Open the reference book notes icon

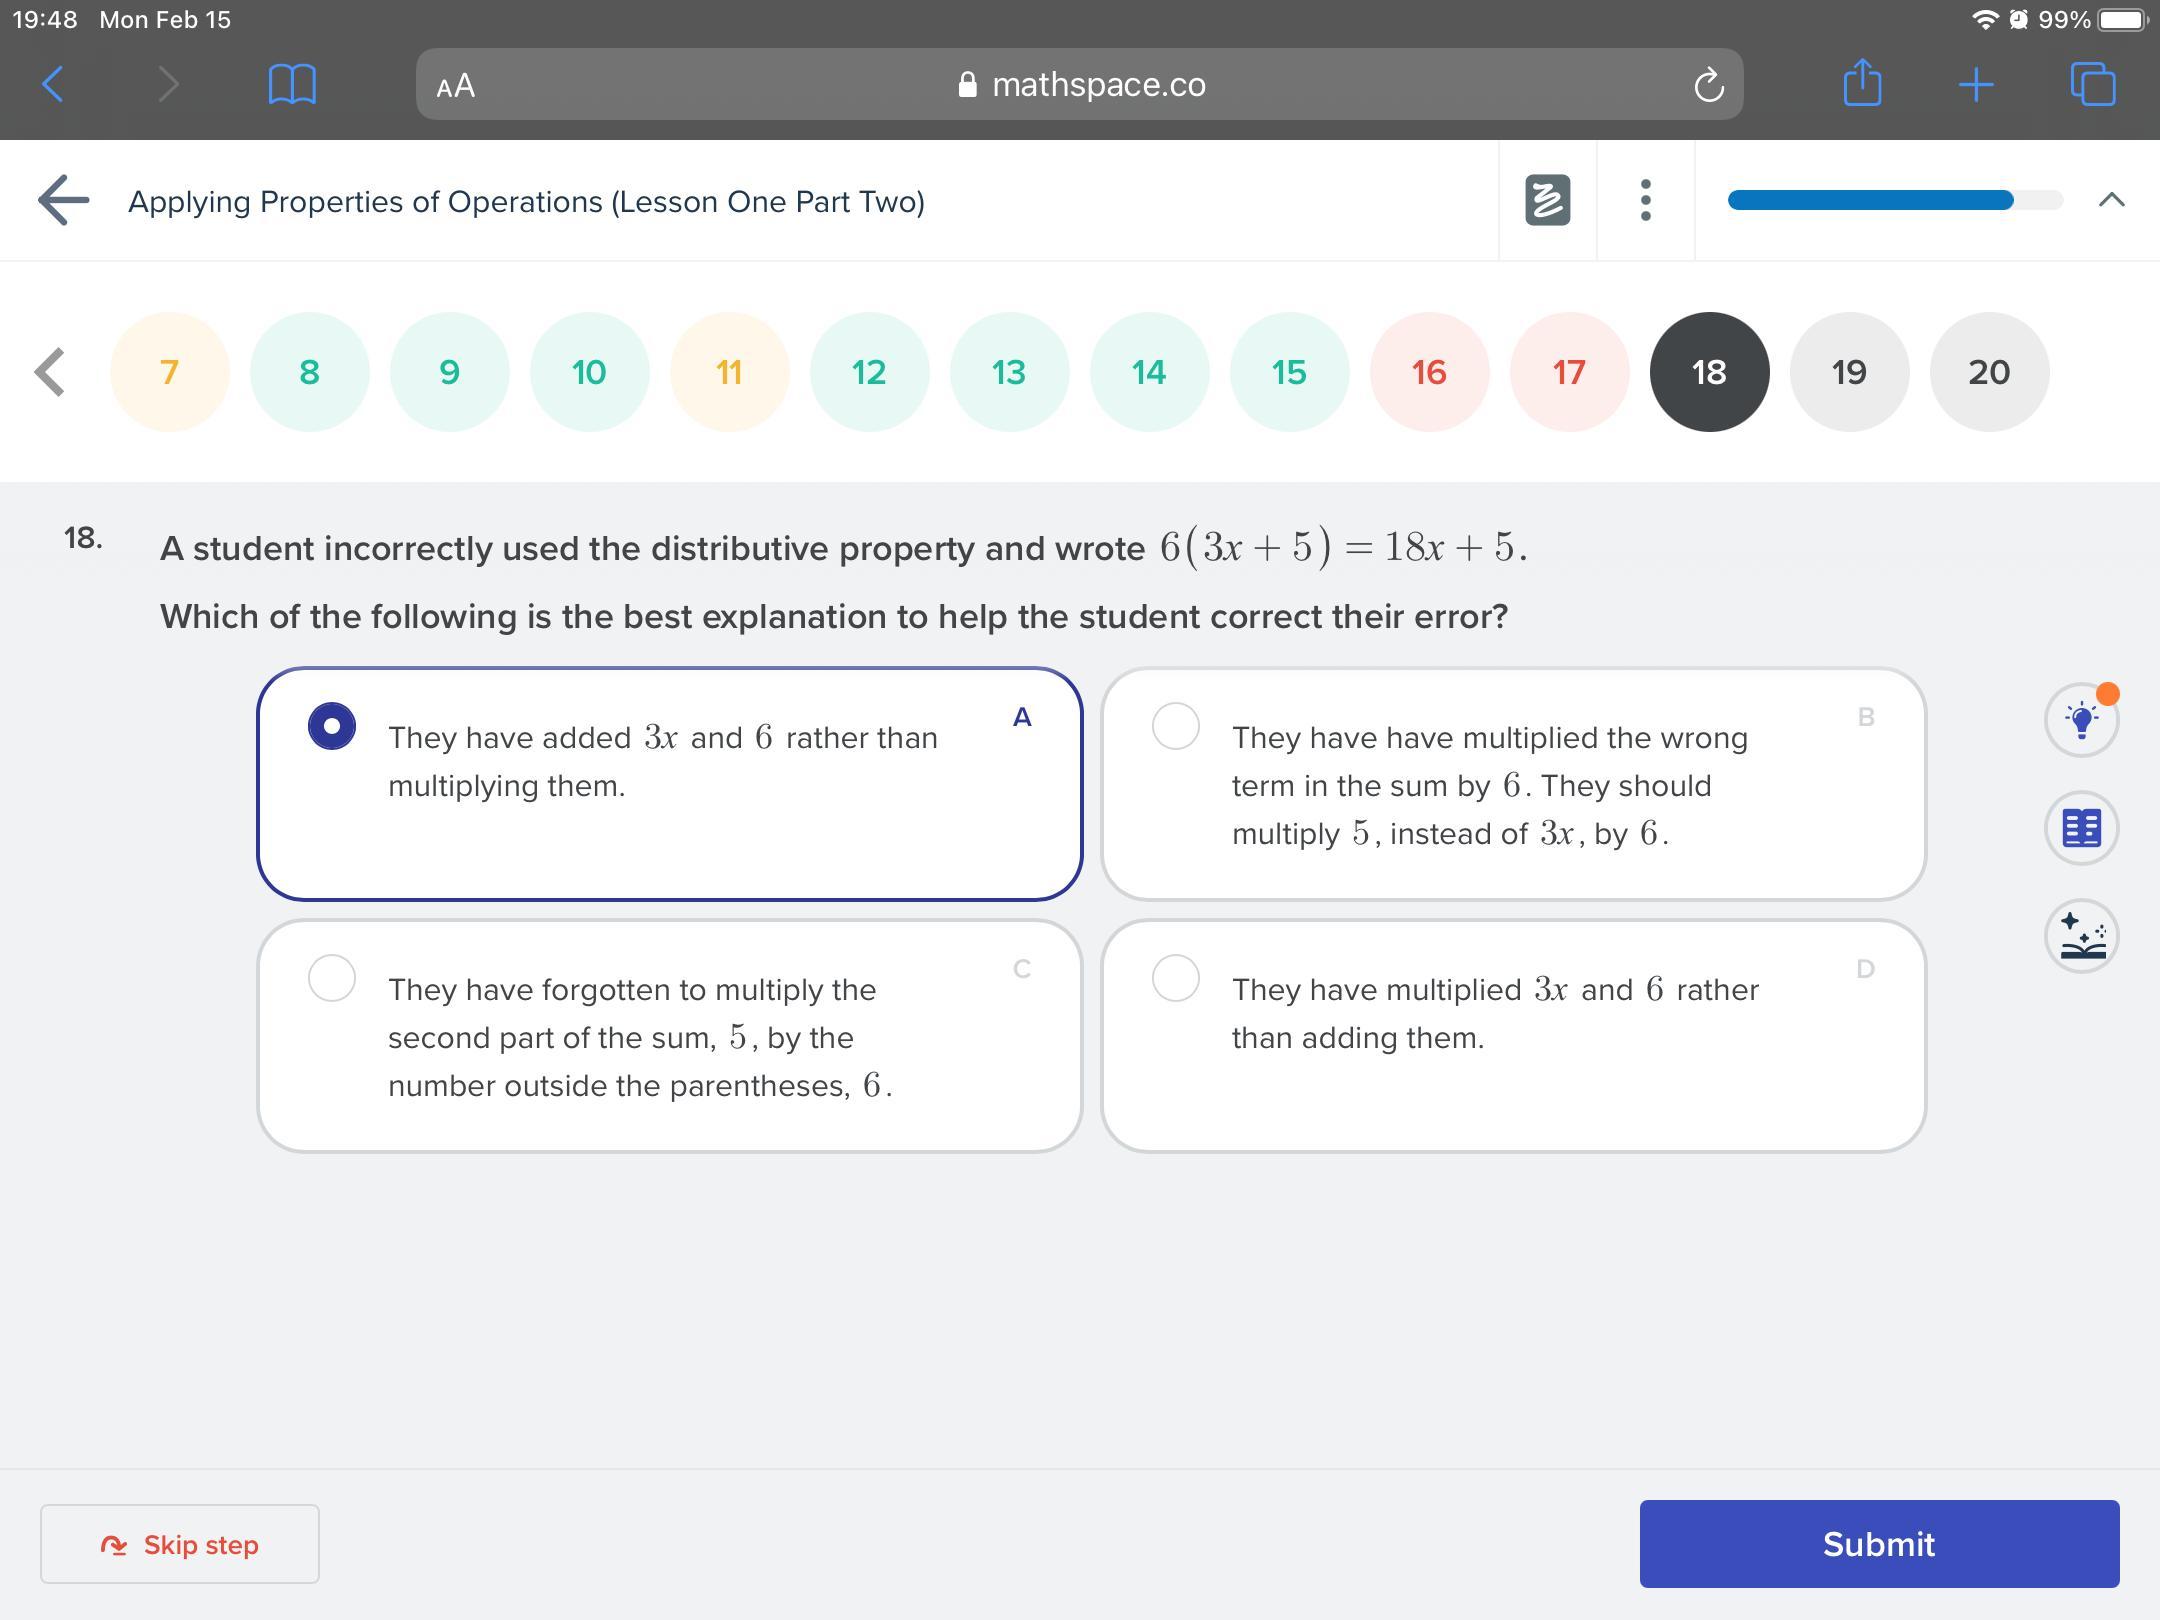point(2081,828)
